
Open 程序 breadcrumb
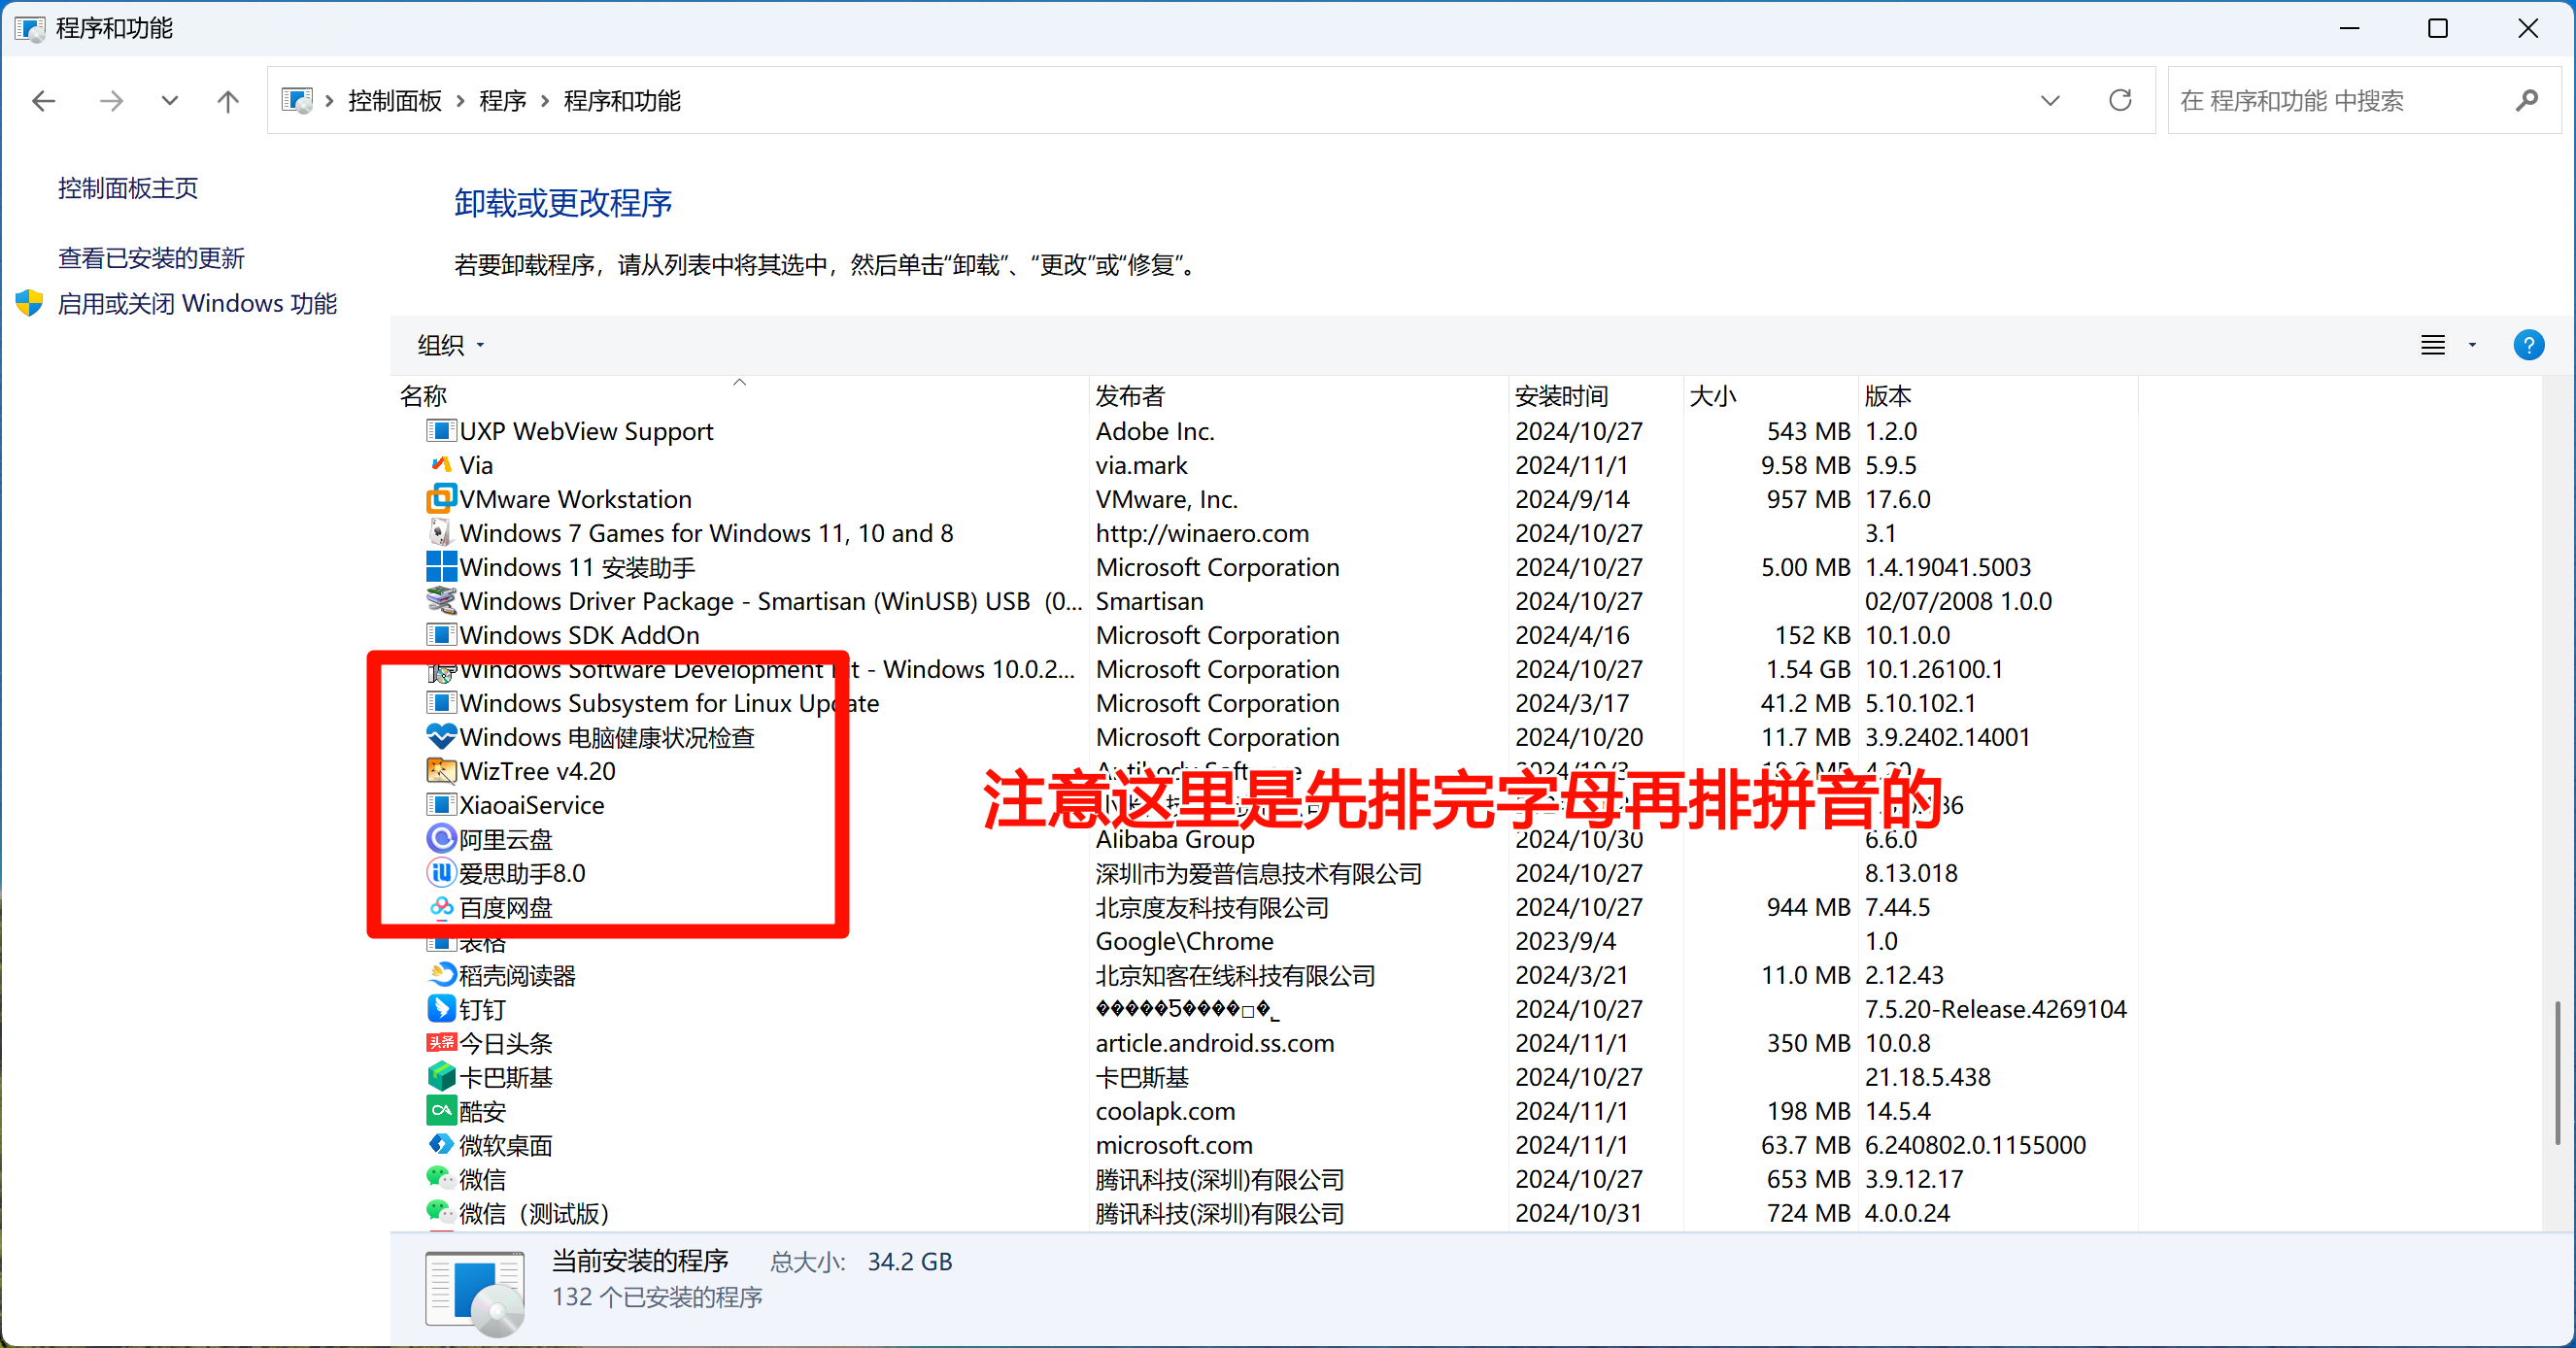coord(503,101)
